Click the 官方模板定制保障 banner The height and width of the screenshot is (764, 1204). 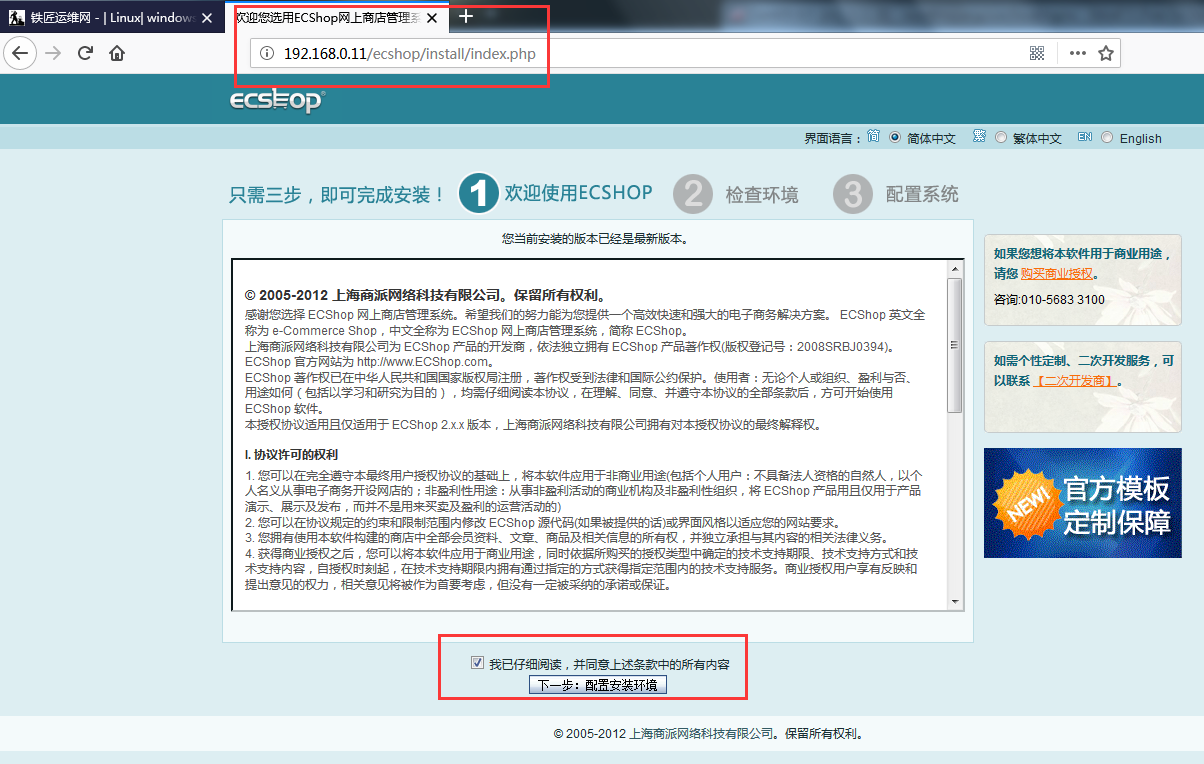(1083, 502)
